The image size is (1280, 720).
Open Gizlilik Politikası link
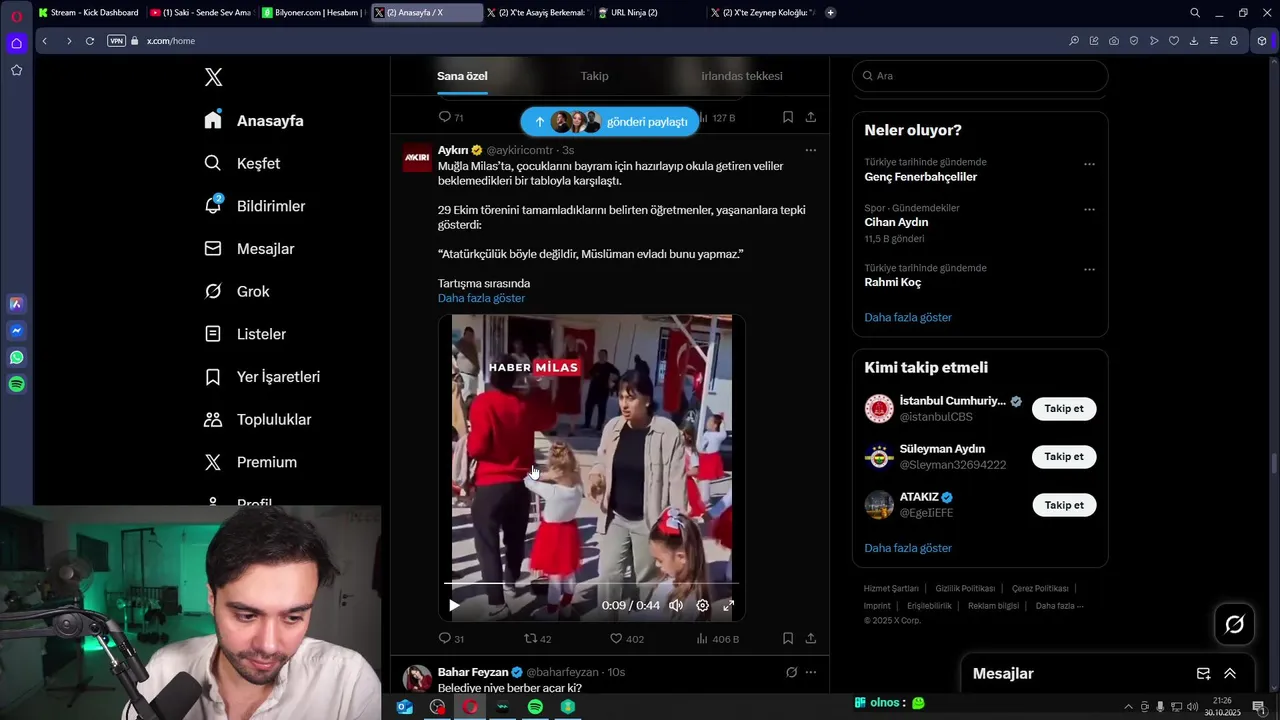click(965, 589)
